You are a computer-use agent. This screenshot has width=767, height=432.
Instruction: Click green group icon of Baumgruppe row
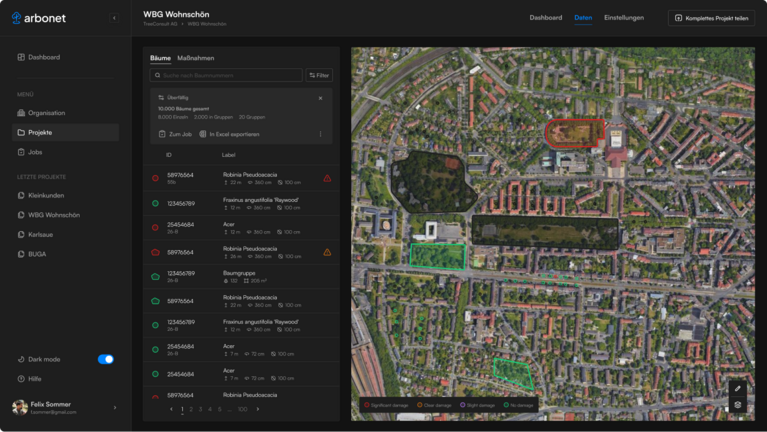point(155,277)
